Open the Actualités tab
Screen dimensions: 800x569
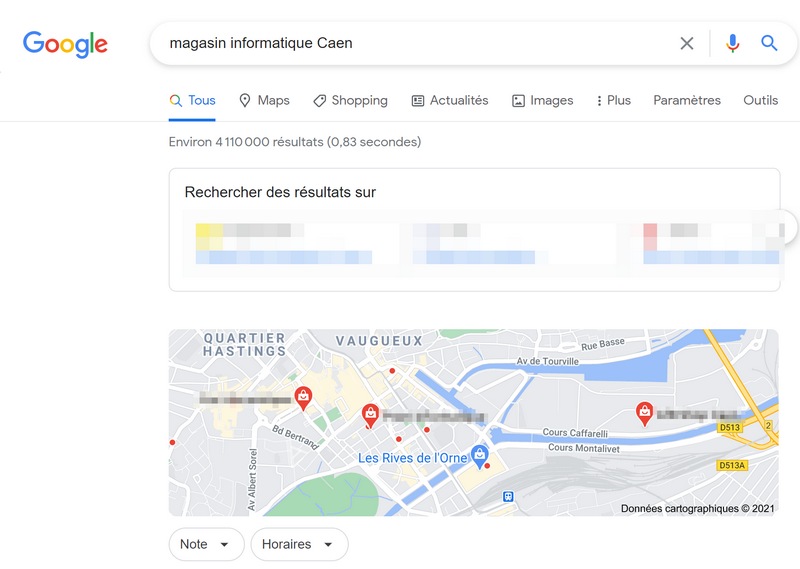coord(450,101)
